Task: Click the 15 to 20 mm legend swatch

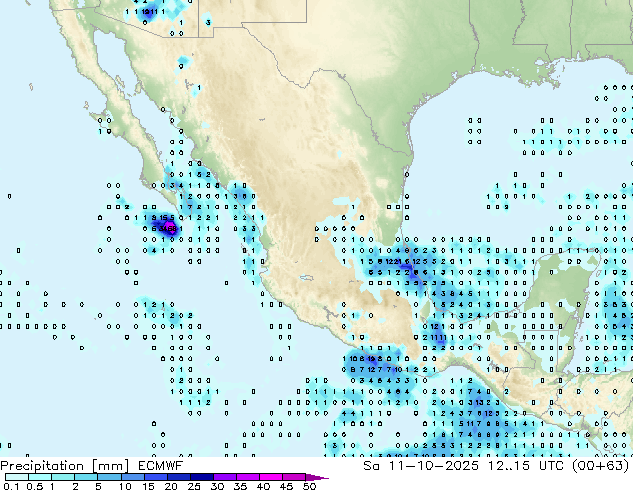Action: (156, 477)
